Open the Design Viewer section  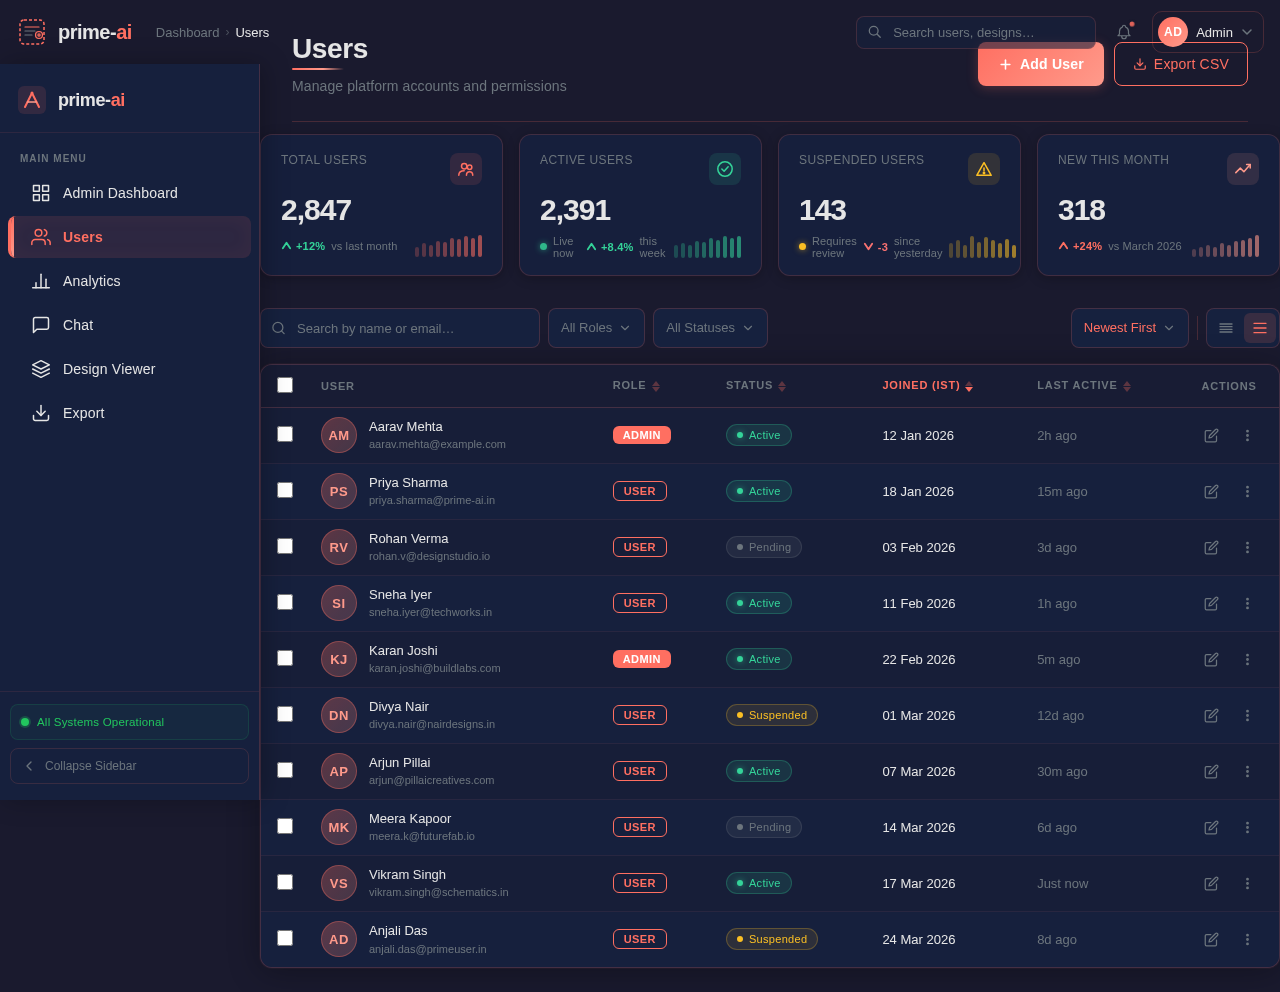109,369
